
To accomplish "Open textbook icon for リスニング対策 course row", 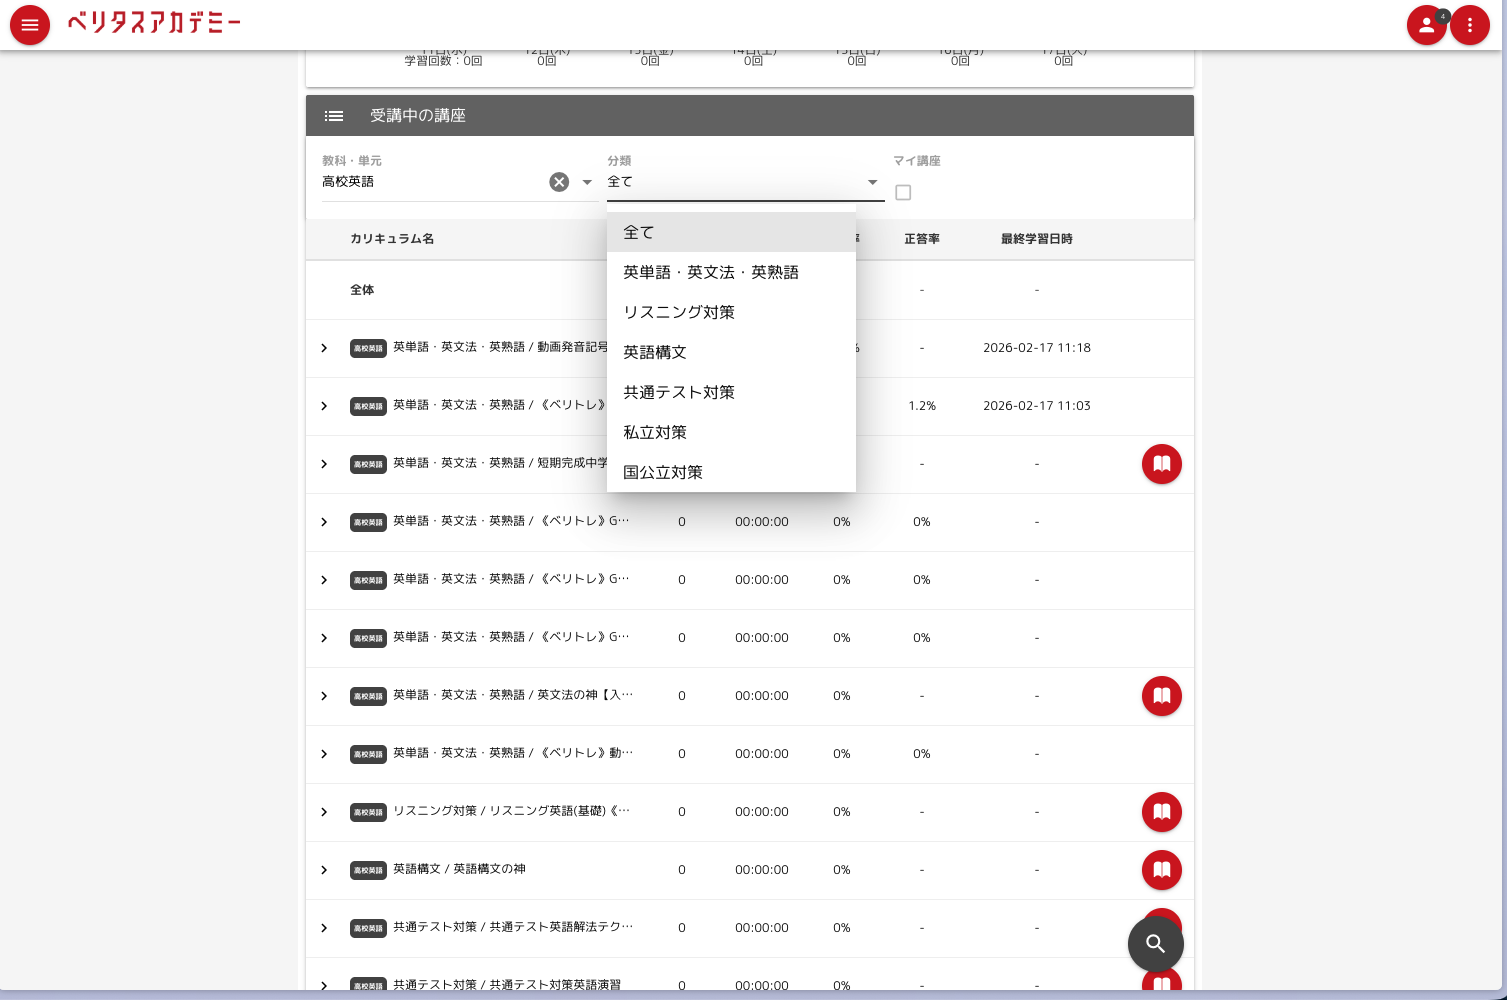I will (x=1161, y=812).
